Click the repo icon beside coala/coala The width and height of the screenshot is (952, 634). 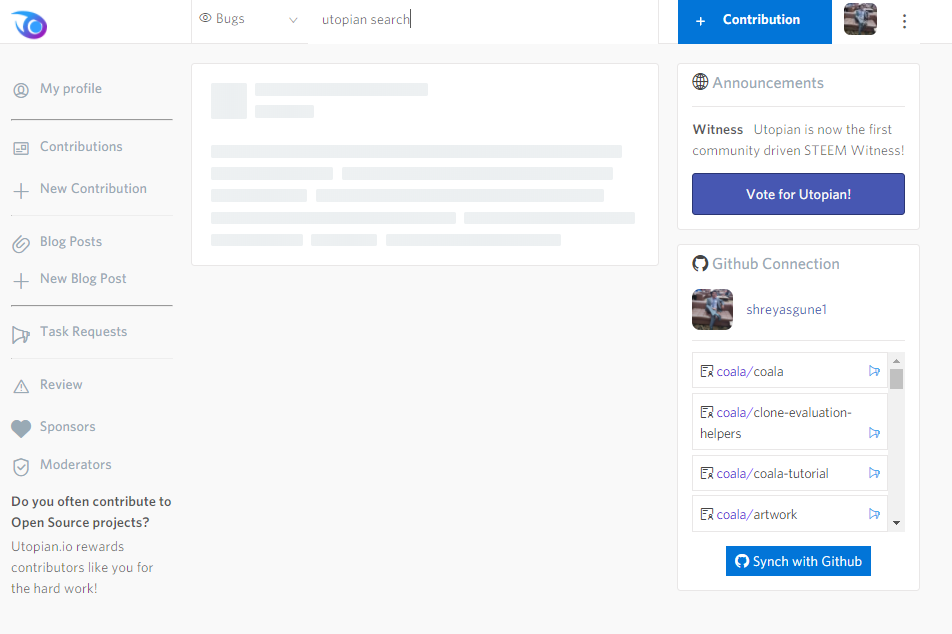pyautogui.click(x=707, y=371)
